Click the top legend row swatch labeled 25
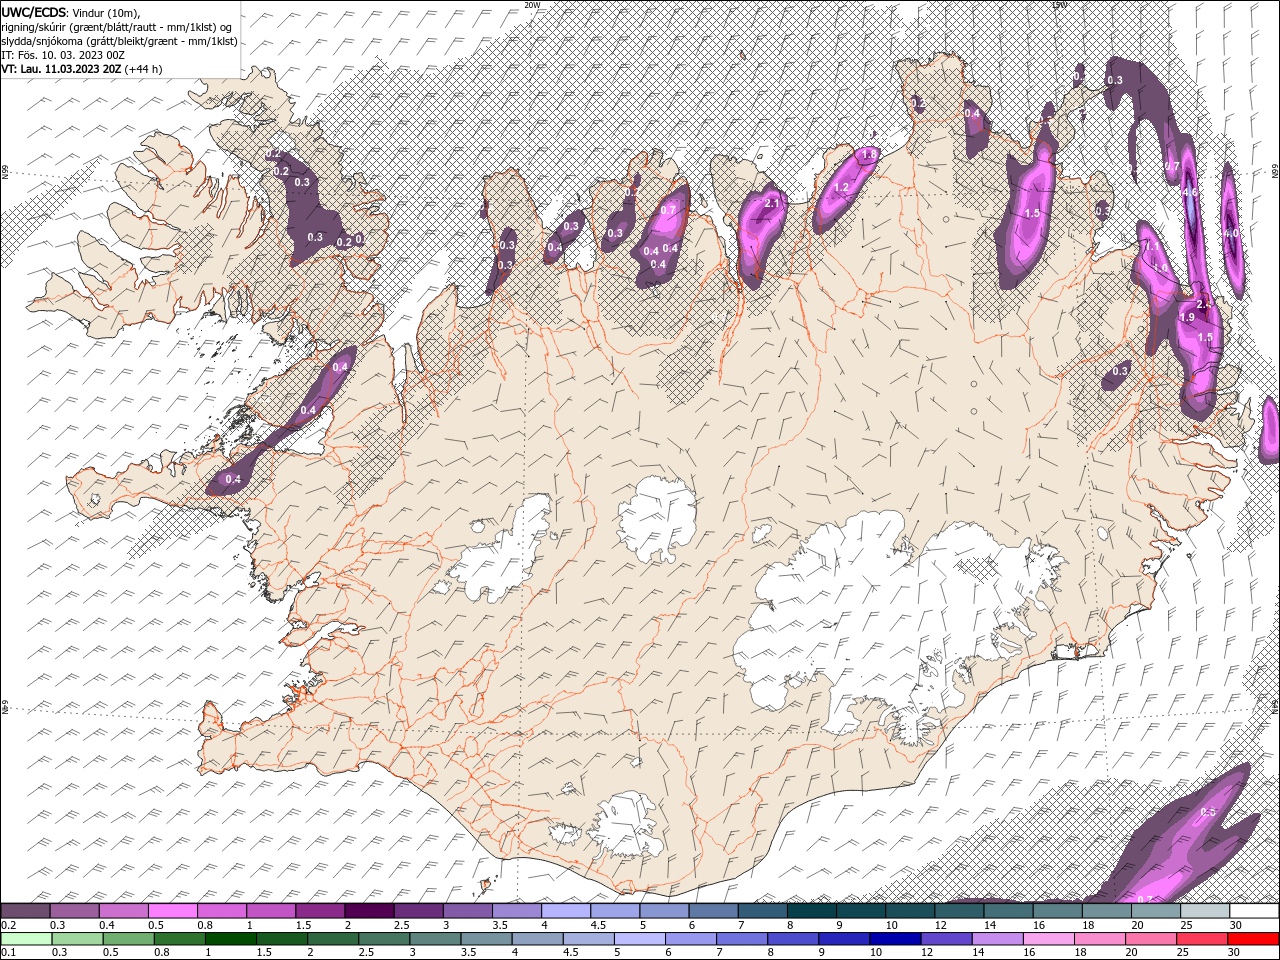This screenshot has width=1280, height=960. coord(1204,911)
